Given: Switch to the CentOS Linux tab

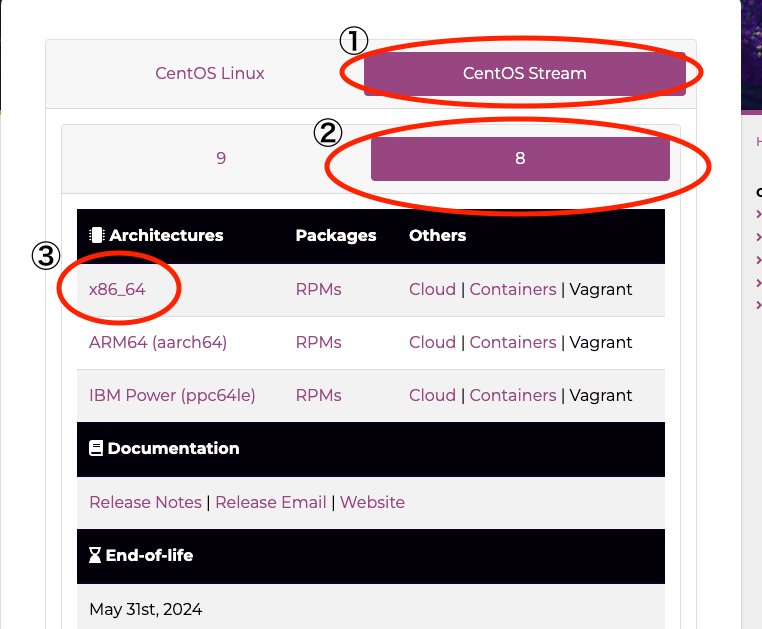Looking at the screenshot, I should click(210, 73).
